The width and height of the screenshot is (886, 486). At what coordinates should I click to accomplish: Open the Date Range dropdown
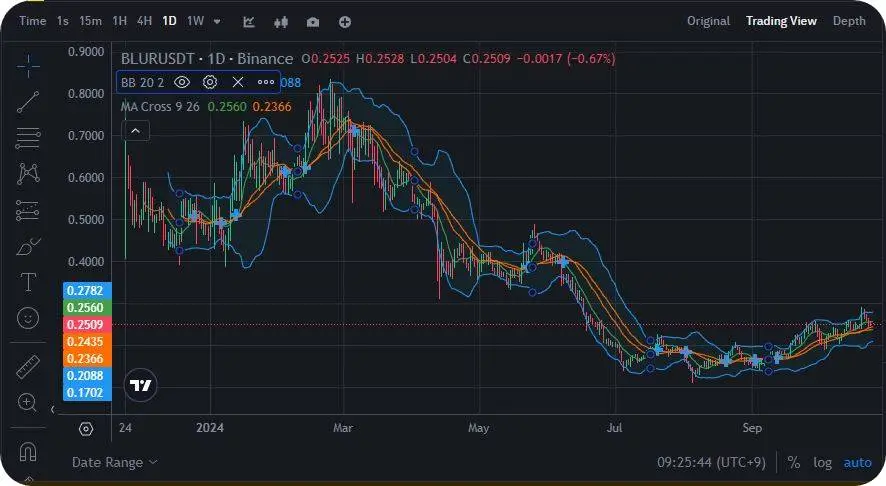(114, 463)
